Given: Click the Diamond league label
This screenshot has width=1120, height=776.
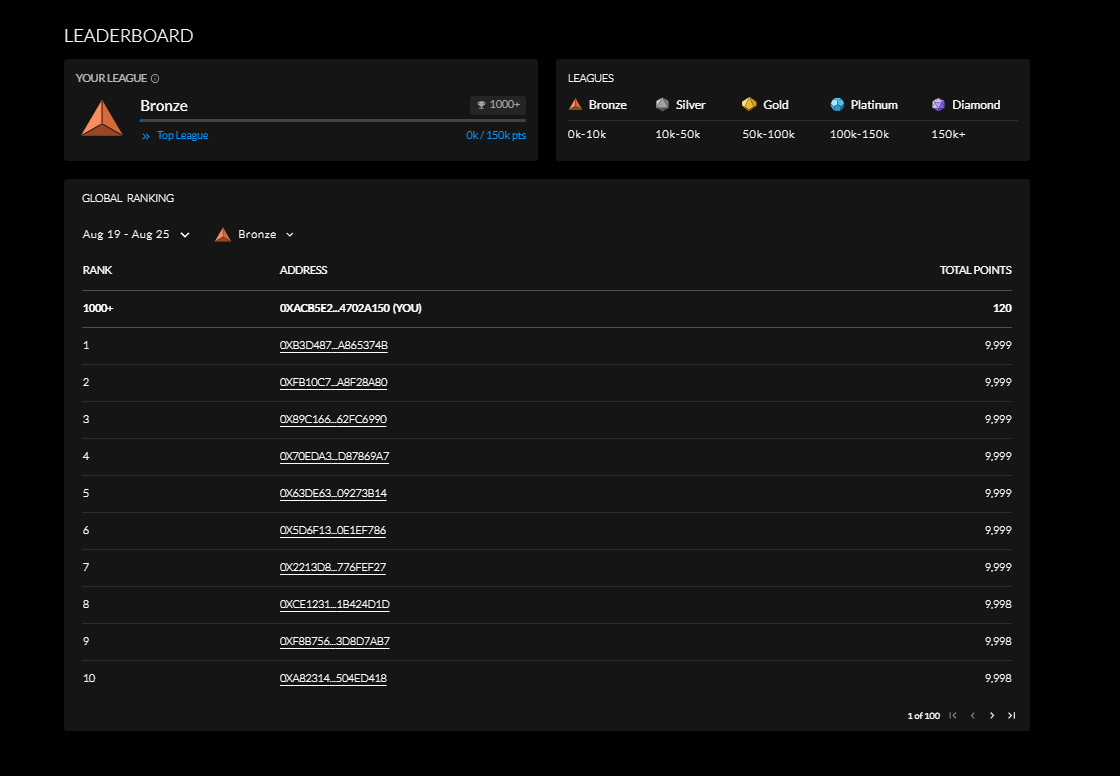Looking at the screenshot, I should click(x=976, y=105).
